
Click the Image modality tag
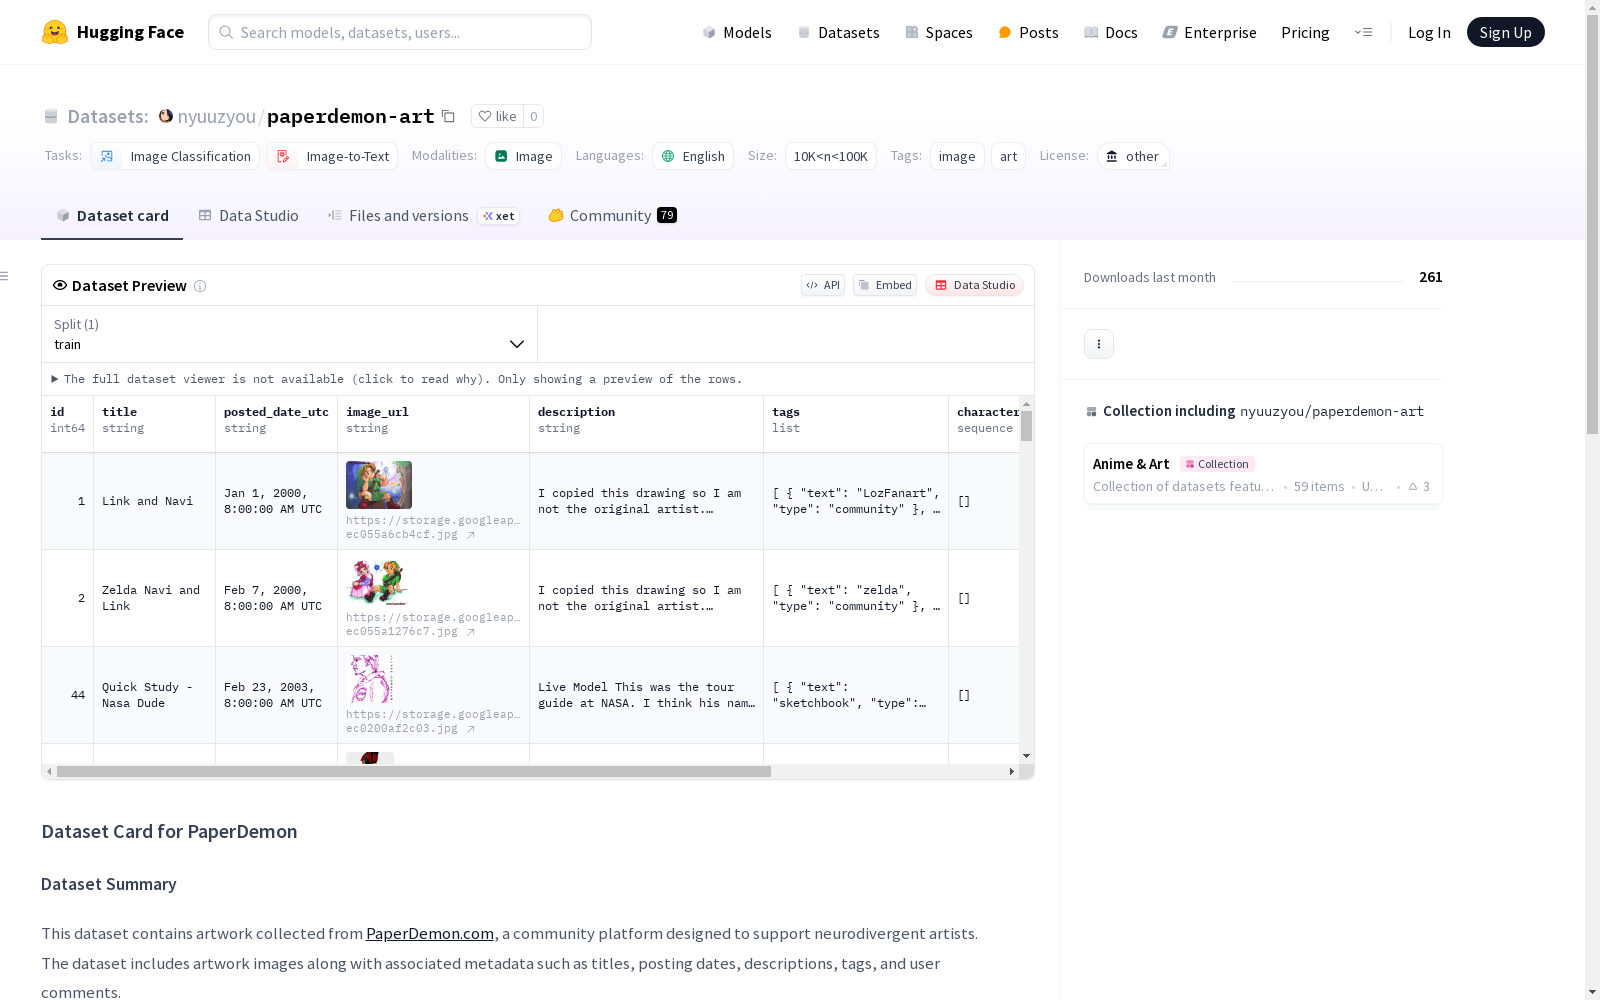523,156
